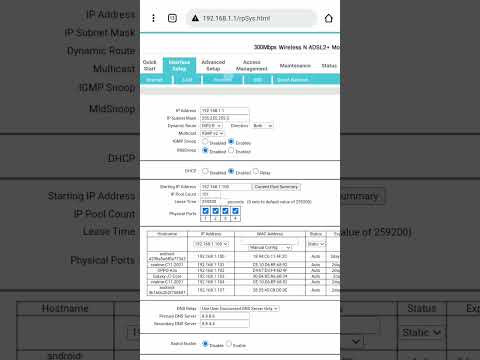Viewport: 480px width, 360px height.
Task: Tap the browser home icon
Action: tap(329, 18)
